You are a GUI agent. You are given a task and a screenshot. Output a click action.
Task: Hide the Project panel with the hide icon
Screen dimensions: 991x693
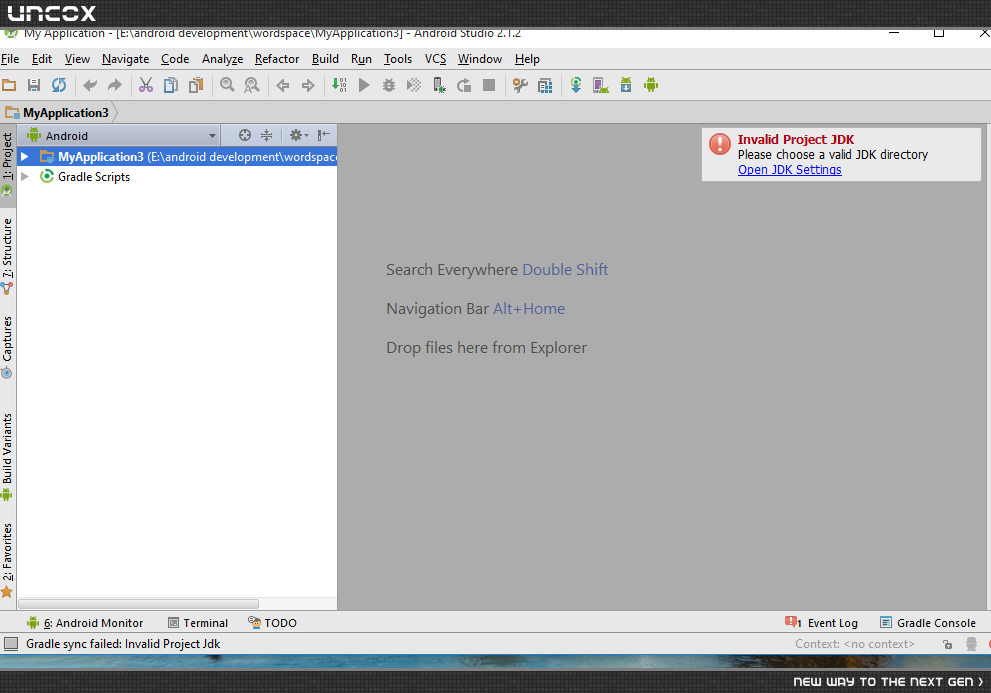pyautogui.click(x=324, y=135)
